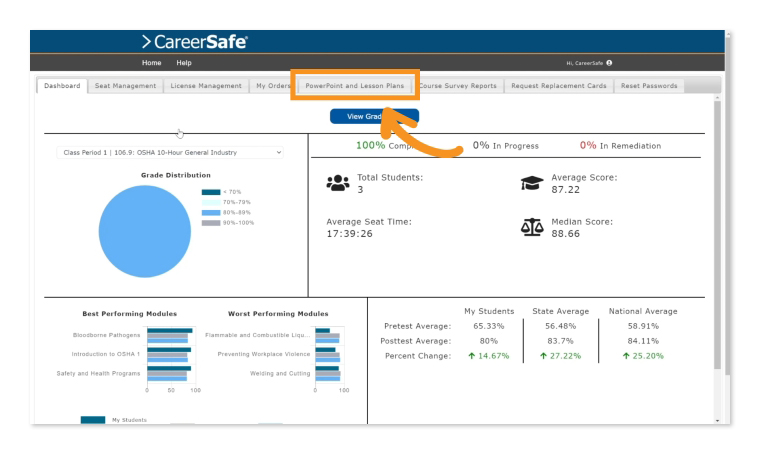This screenshot has width=760, height=454.
Task: Click the CareerSafe logo
Action: tap(194, 42)
